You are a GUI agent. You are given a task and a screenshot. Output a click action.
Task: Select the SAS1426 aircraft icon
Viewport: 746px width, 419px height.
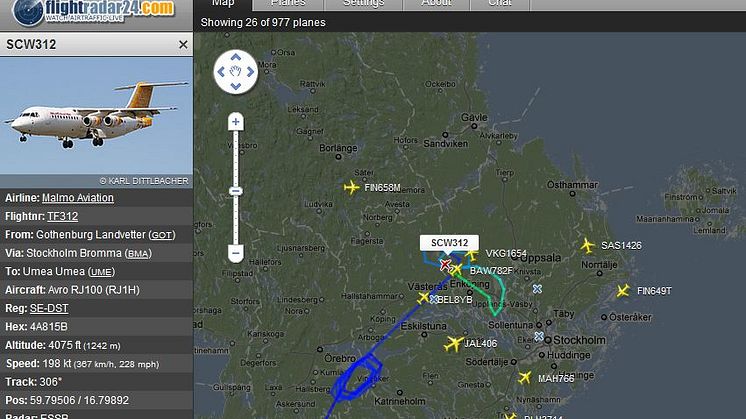tap(588, 246)
